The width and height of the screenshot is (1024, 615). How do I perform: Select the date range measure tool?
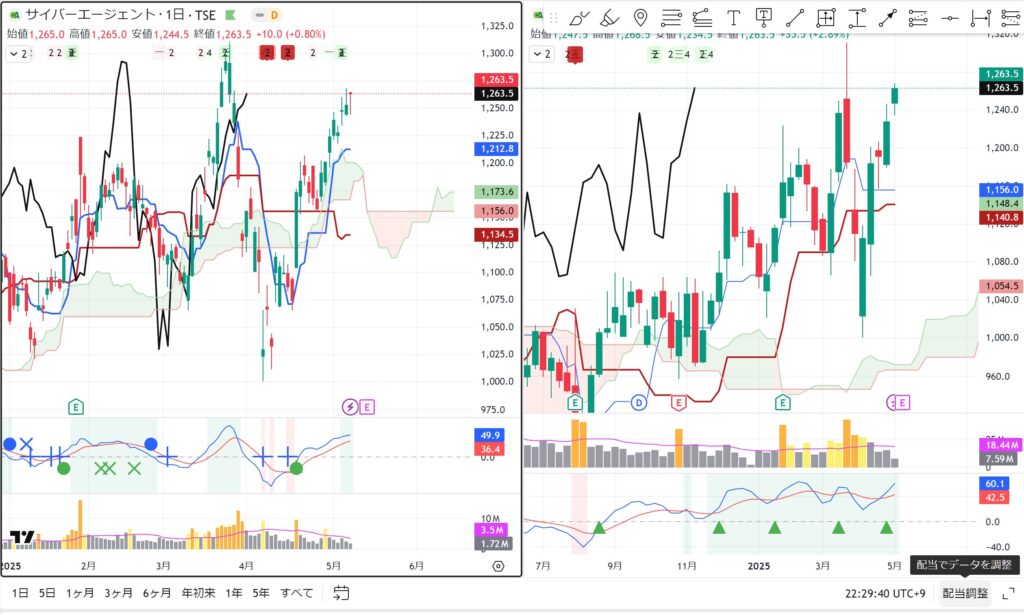point(980,18)
